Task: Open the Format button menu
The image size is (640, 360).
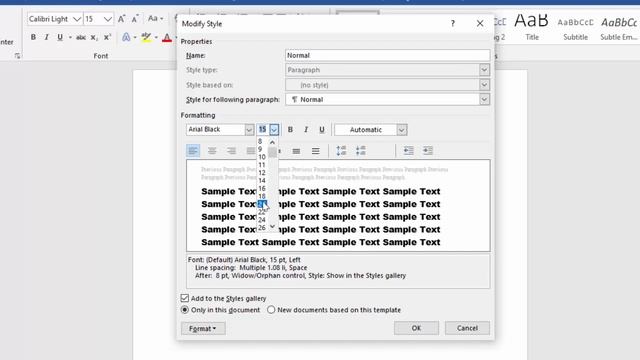Action: (x=203, y=328)
